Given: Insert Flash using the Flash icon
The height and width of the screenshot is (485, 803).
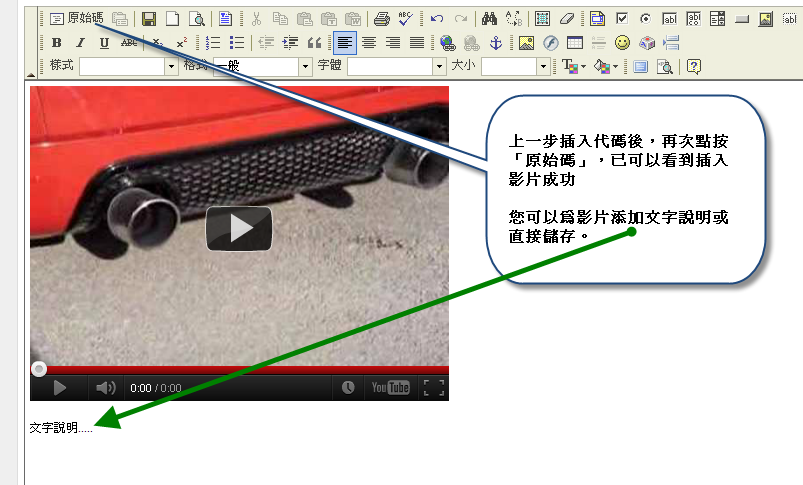Looking at the screenshot, I should [550, 43].
